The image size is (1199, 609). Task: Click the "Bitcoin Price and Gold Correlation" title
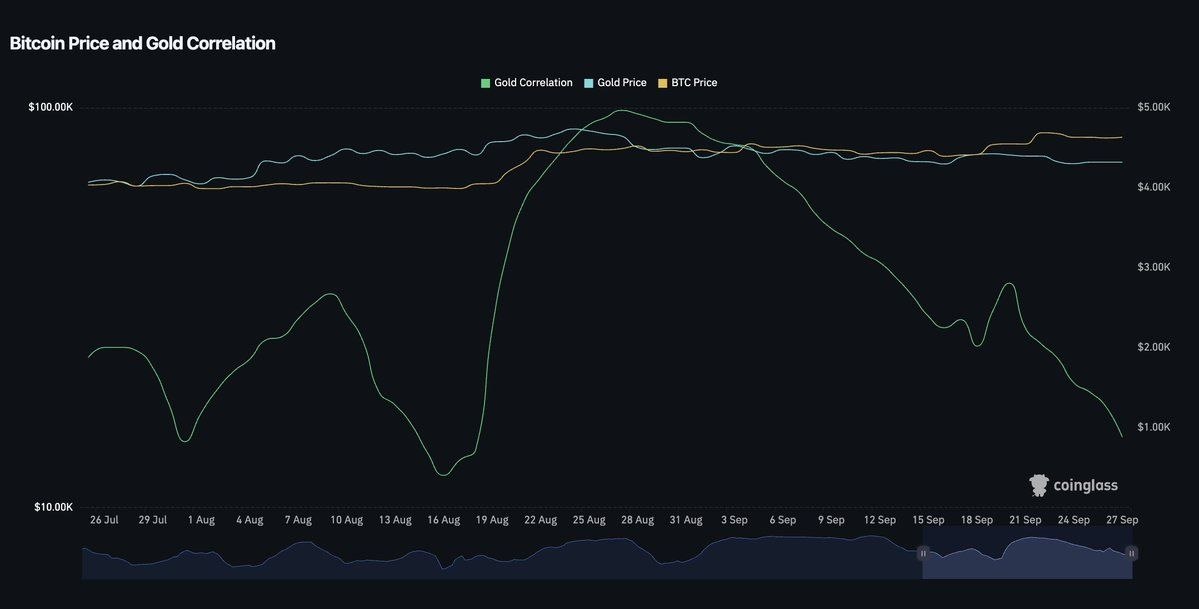pyautogui.click(x=142, y=44)
